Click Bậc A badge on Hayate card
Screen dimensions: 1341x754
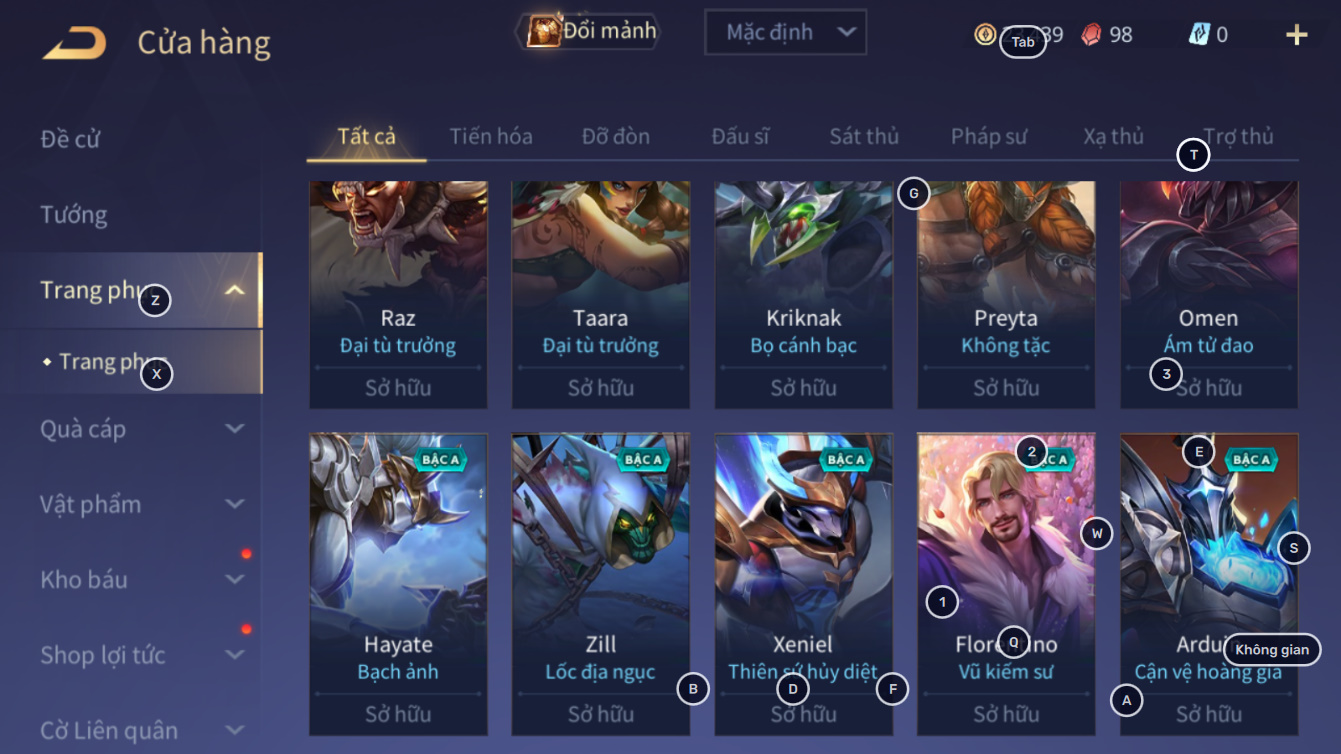click(441, 459)
